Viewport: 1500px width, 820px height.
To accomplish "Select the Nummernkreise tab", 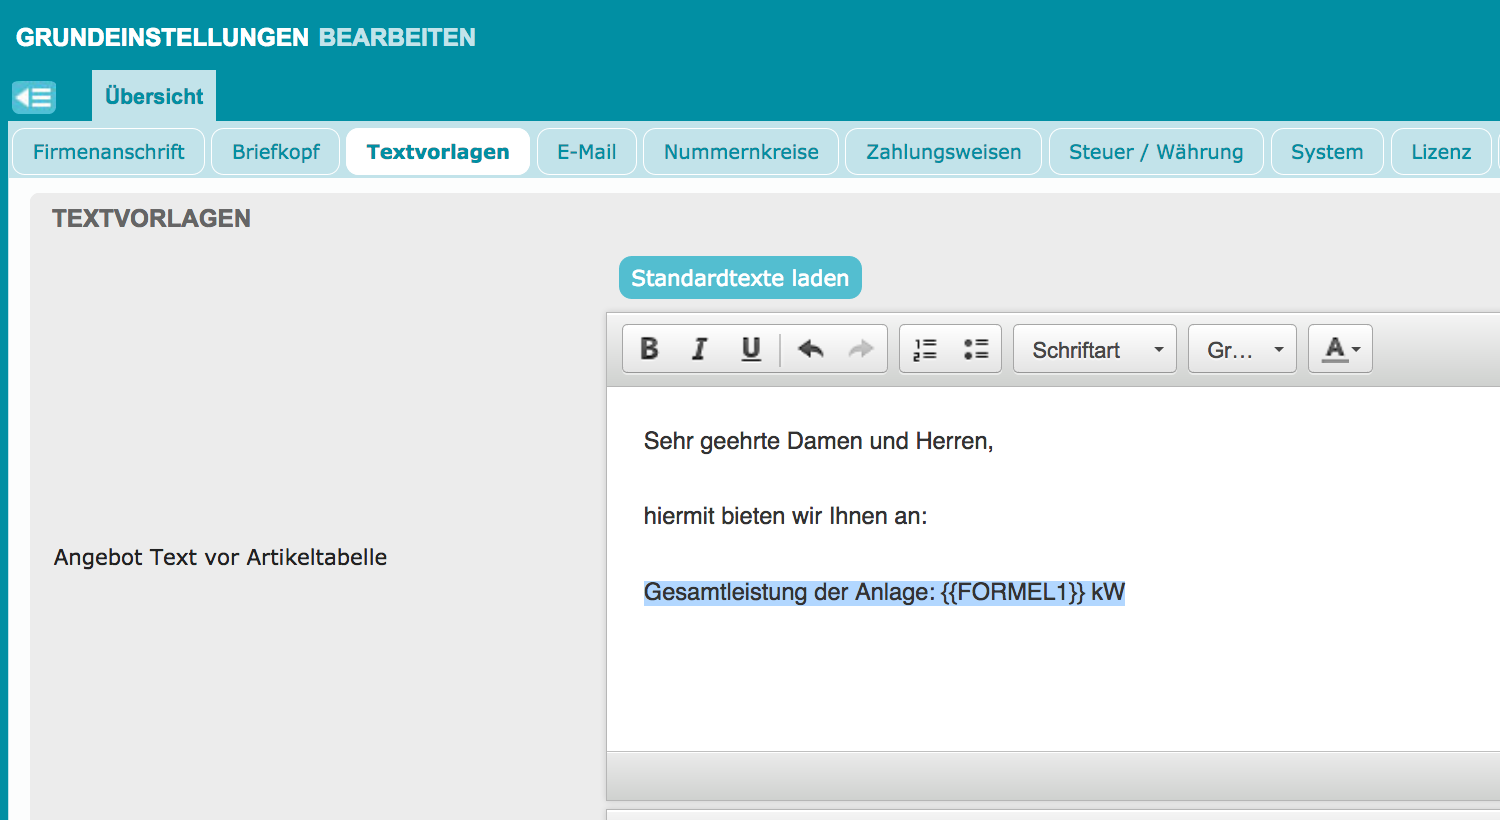I will [741, 152].
